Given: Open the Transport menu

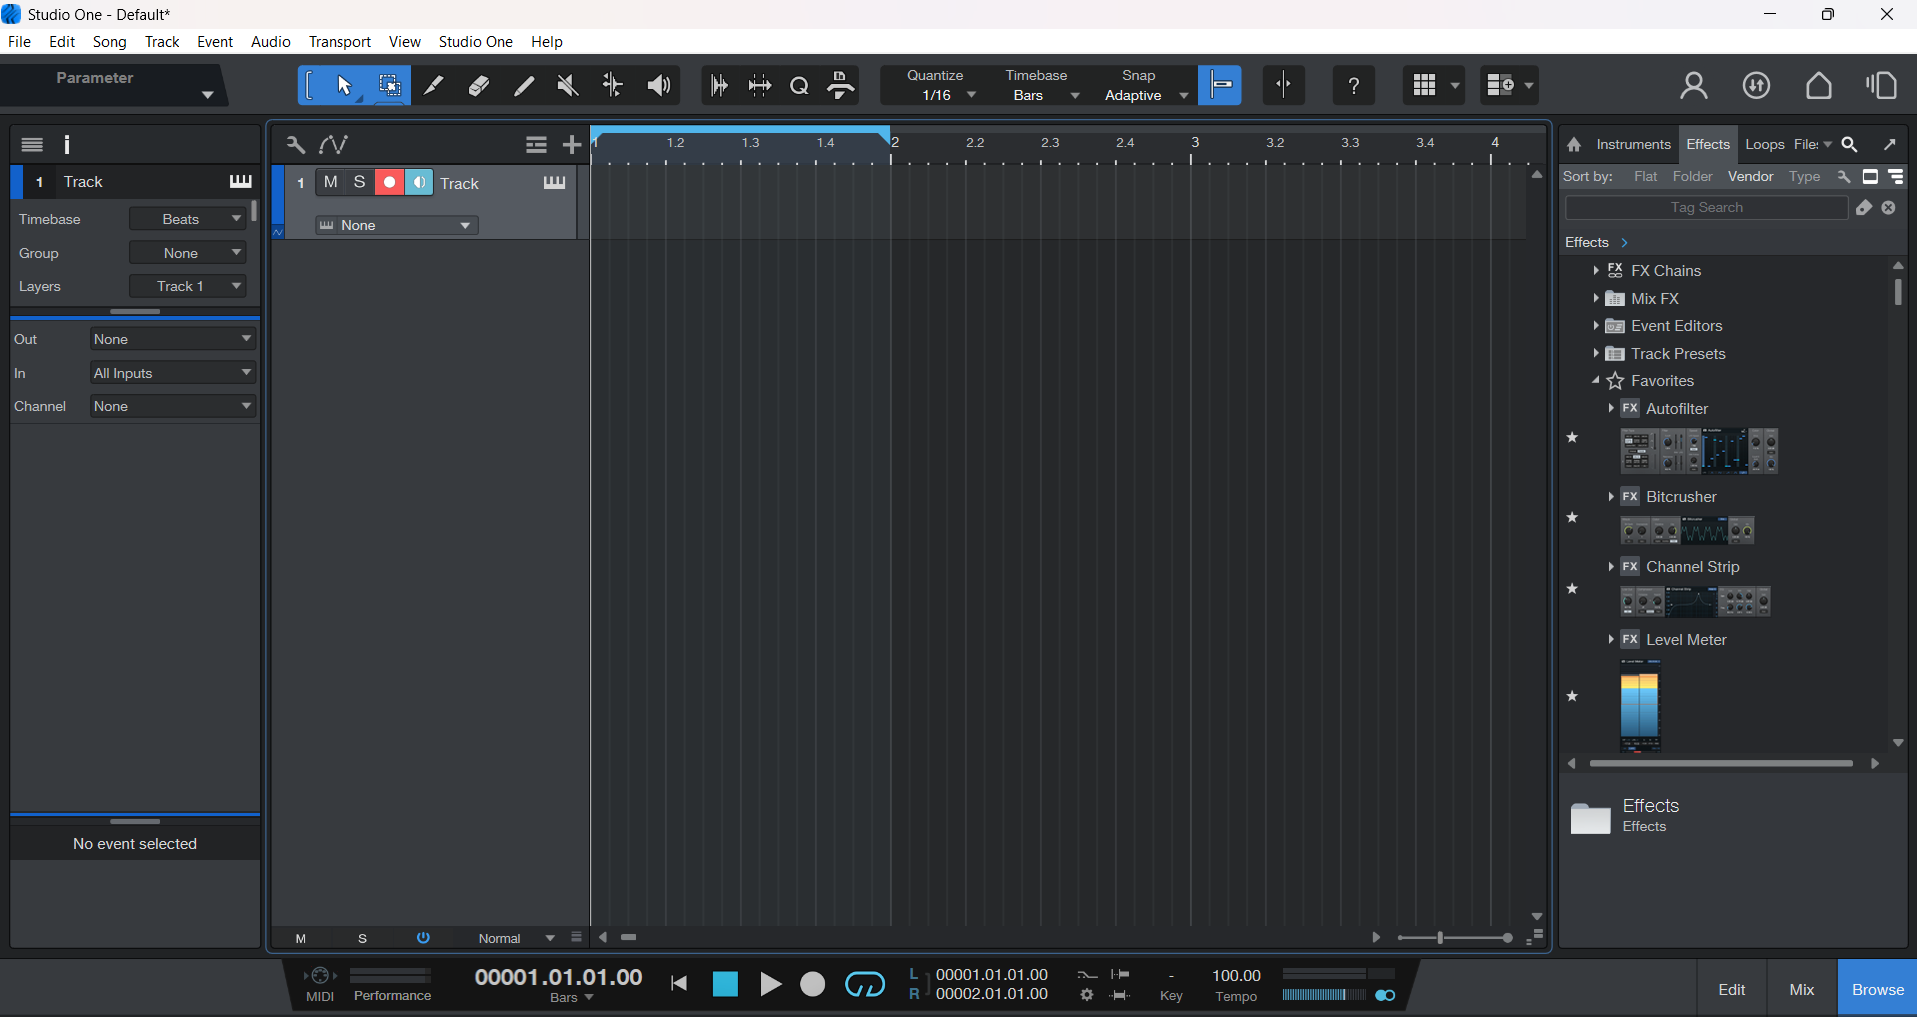Looking at the screenshot, I should tap(339, 42).
